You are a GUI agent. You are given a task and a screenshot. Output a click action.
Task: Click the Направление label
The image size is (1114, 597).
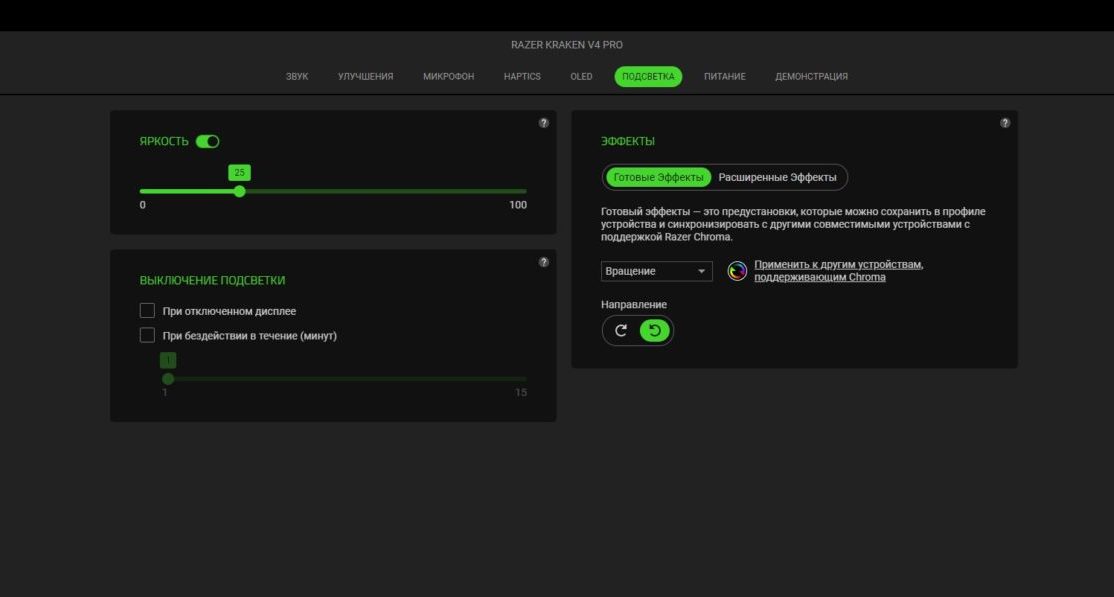634,305
